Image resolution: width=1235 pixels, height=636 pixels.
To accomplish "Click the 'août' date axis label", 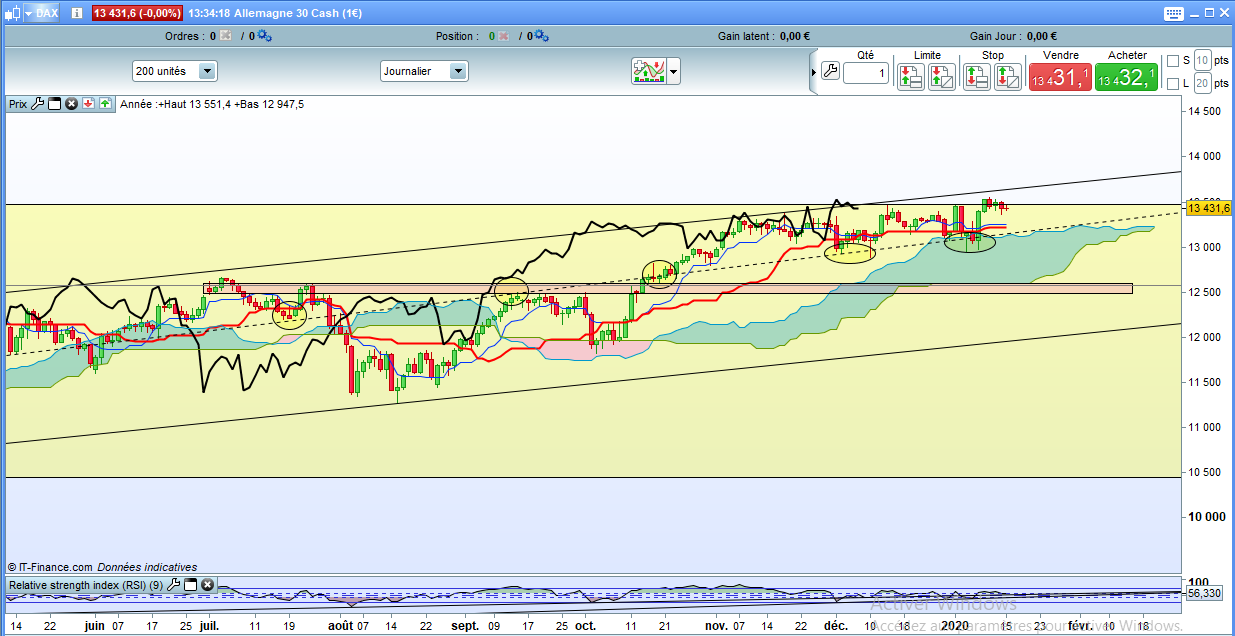I will 341,625.
